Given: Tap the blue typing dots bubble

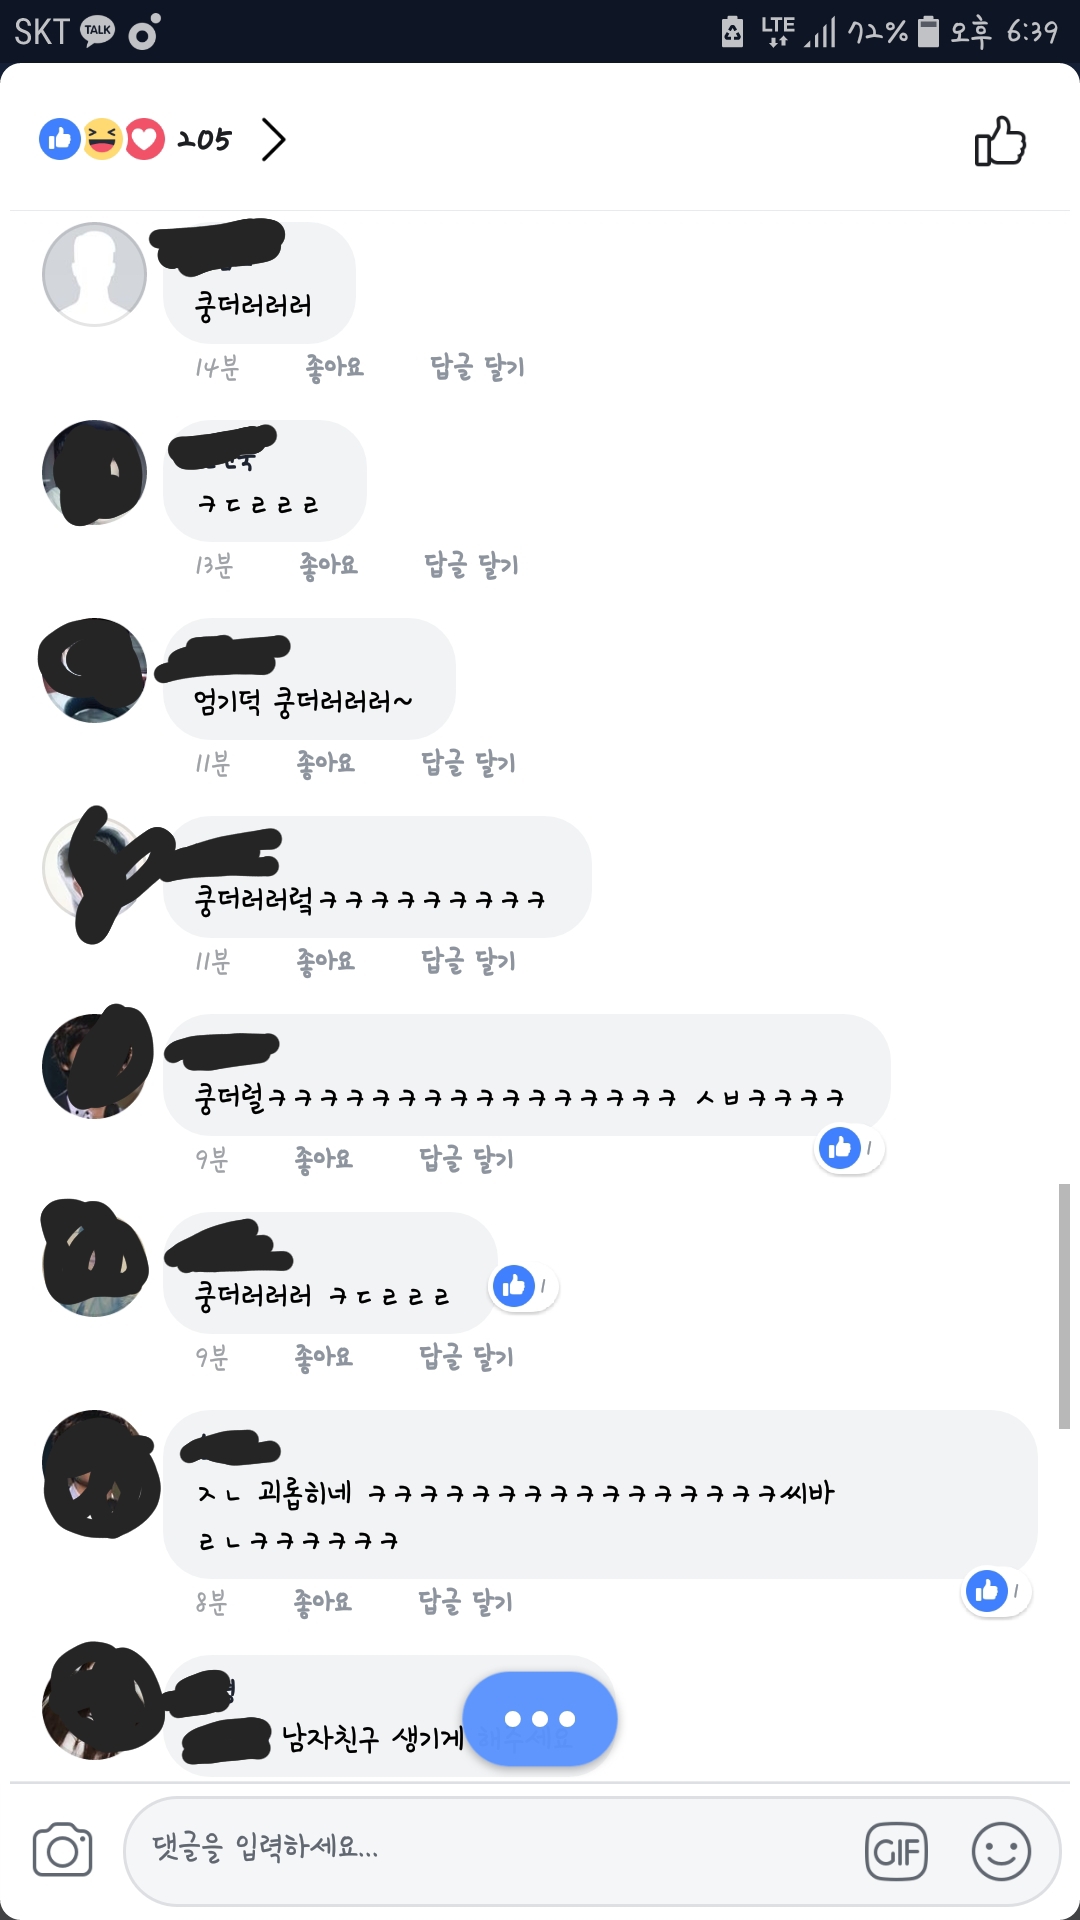Looking at the screenshot, I should coord(540,1718).
